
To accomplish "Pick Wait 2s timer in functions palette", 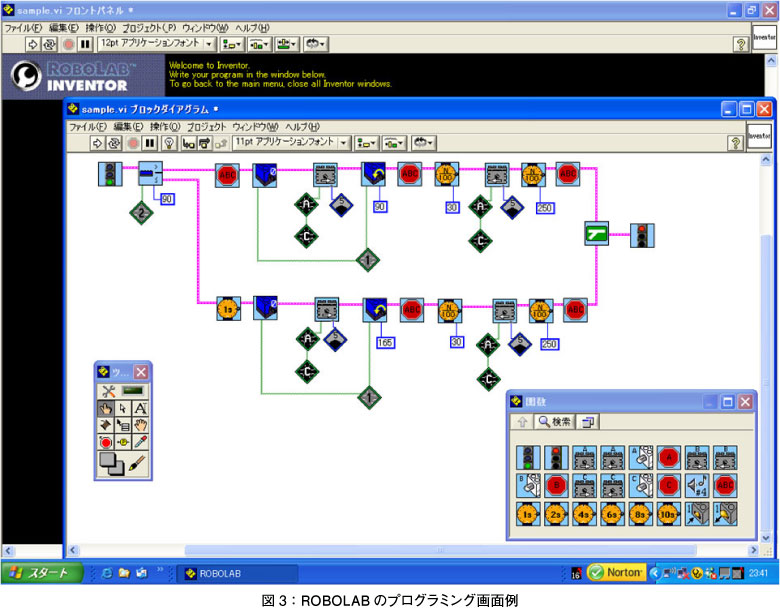I will [556, 514].
